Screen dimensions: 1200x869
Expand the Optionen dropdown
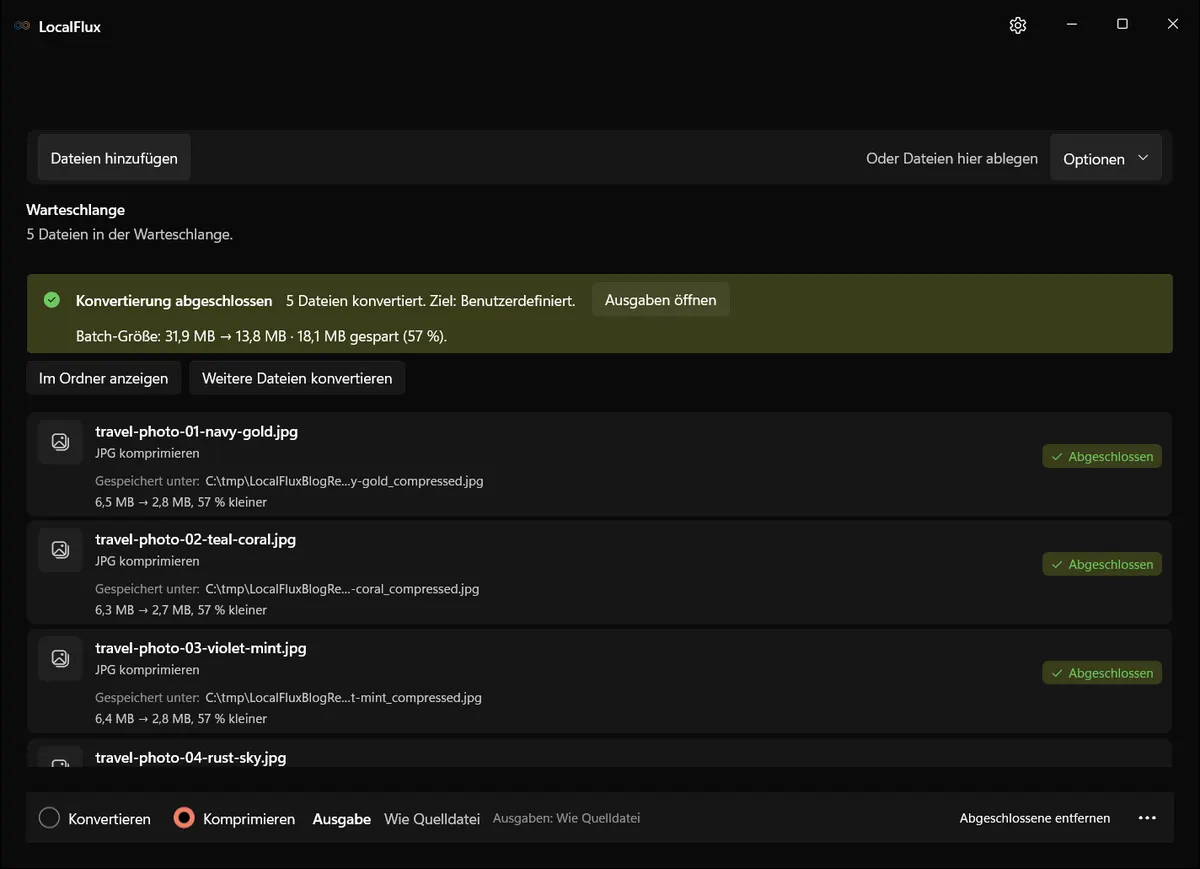[1106, 159]
